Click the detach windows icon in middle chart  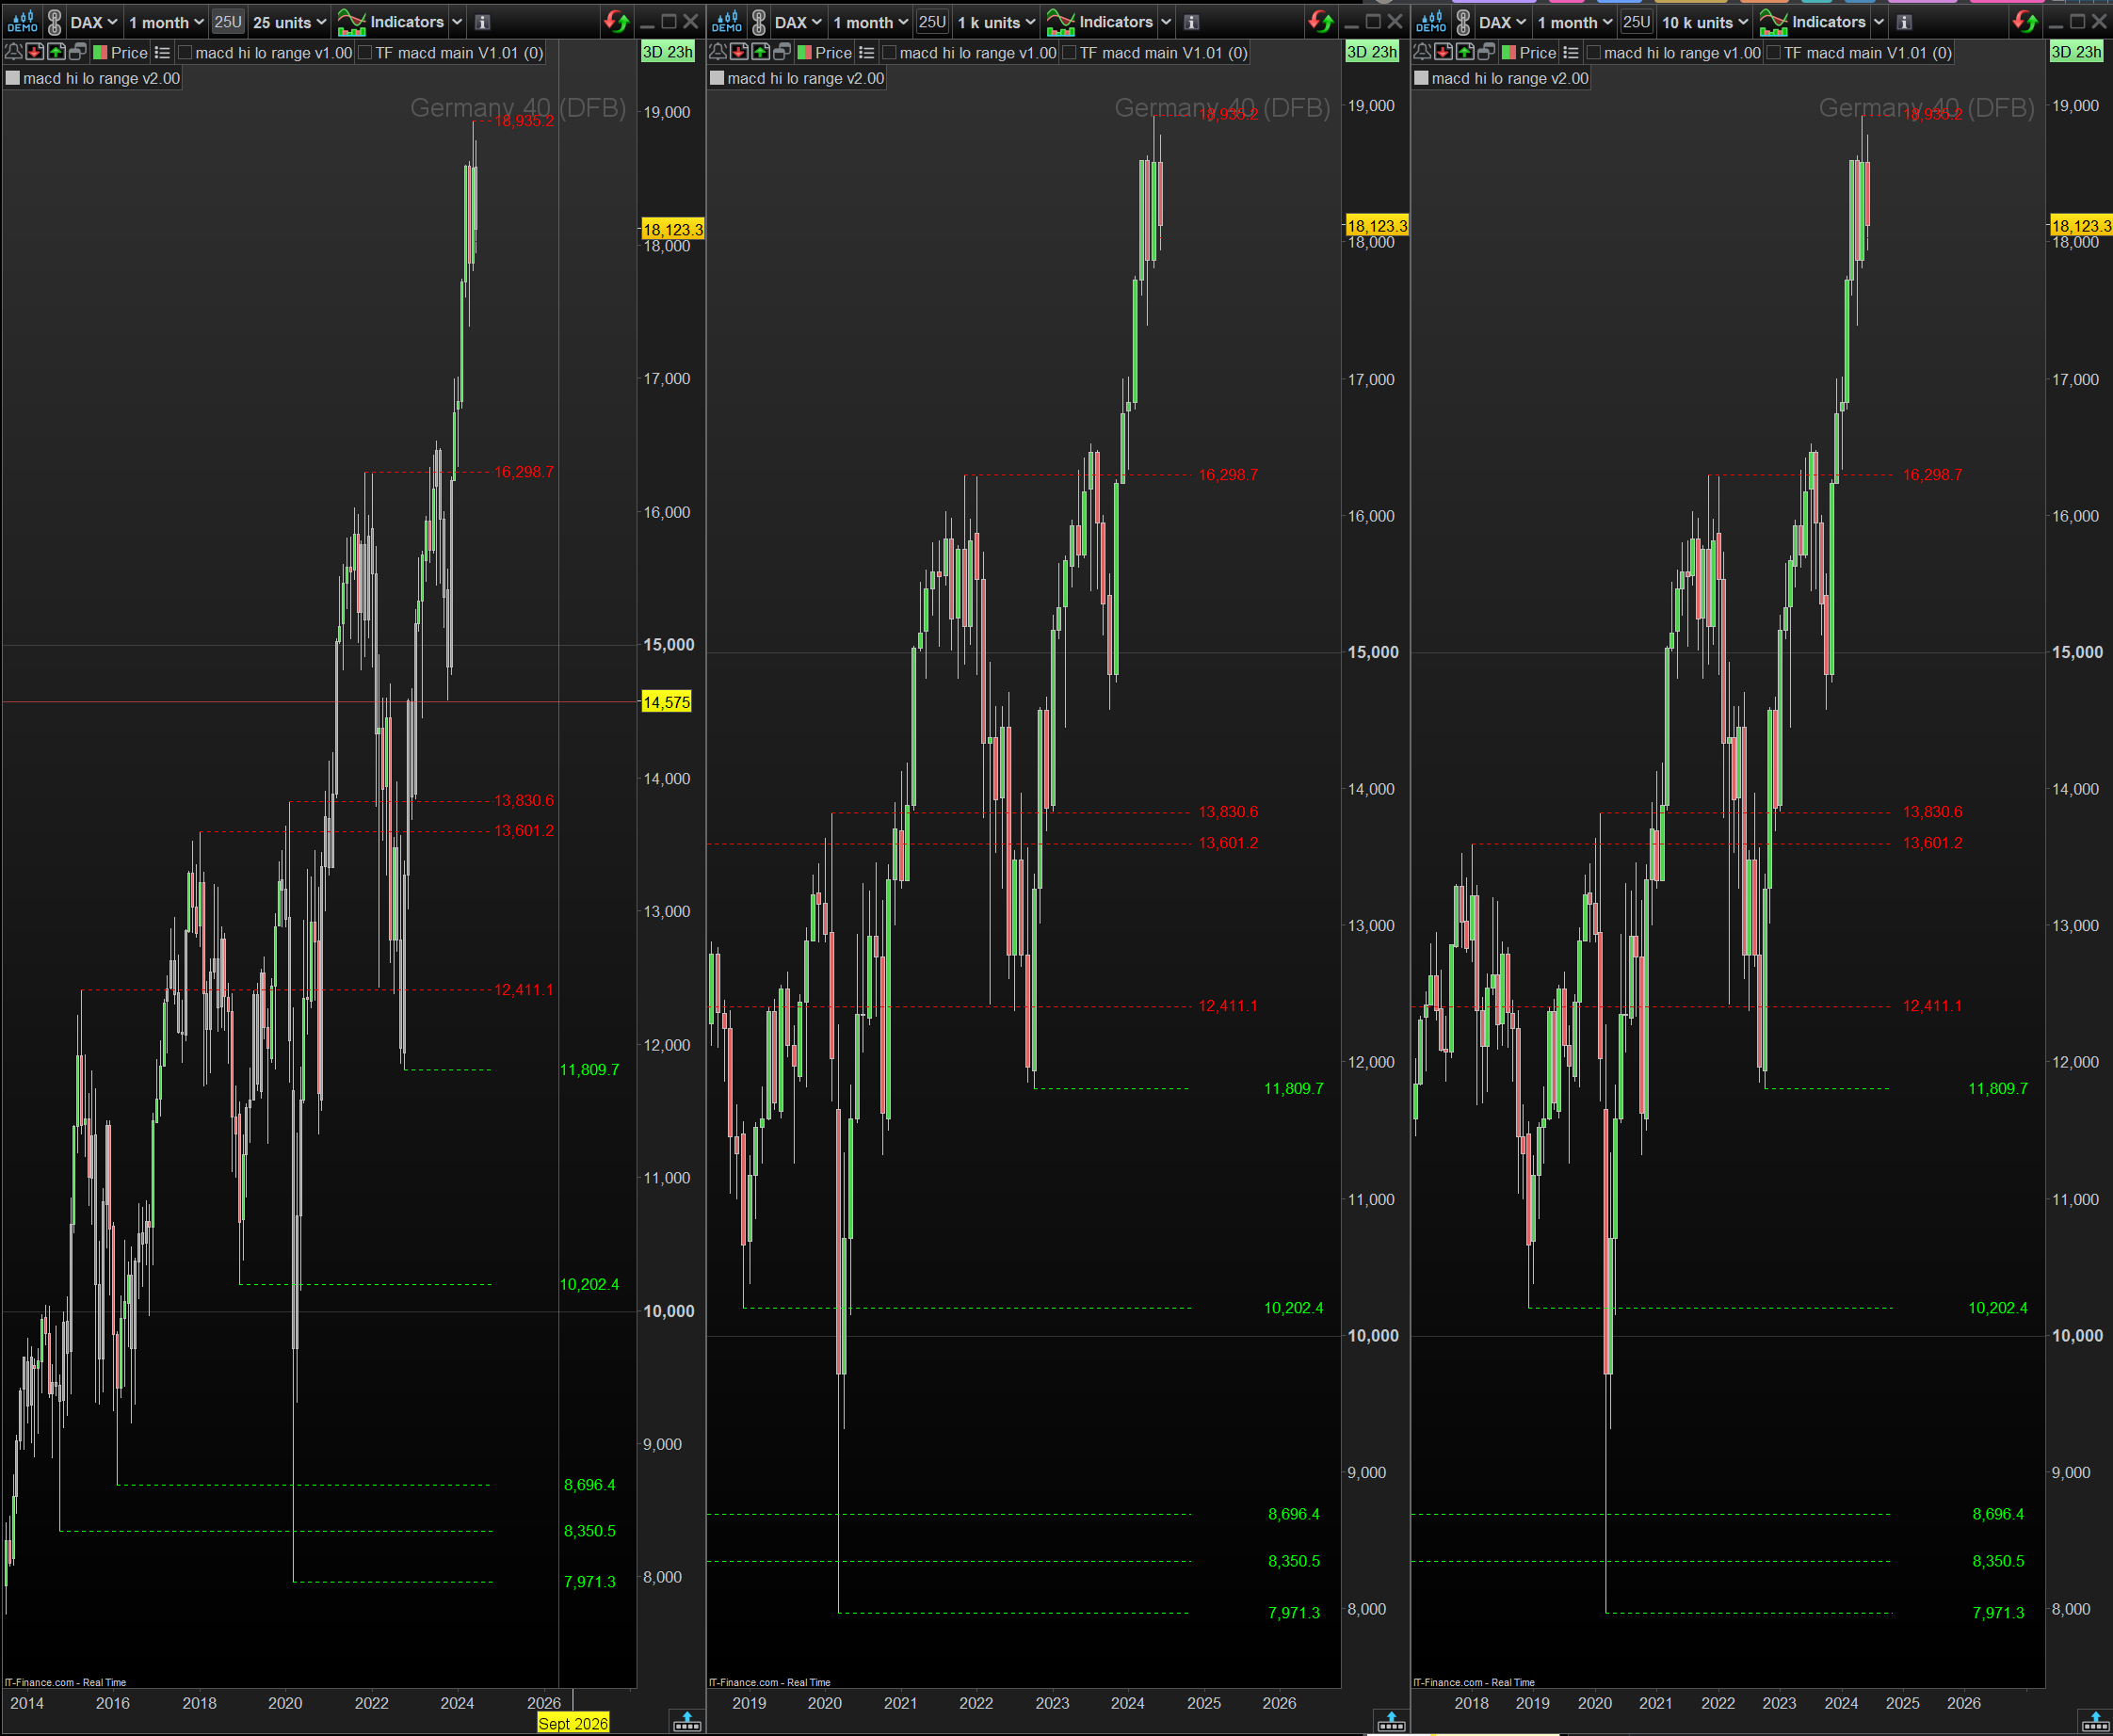pos(782,52)
